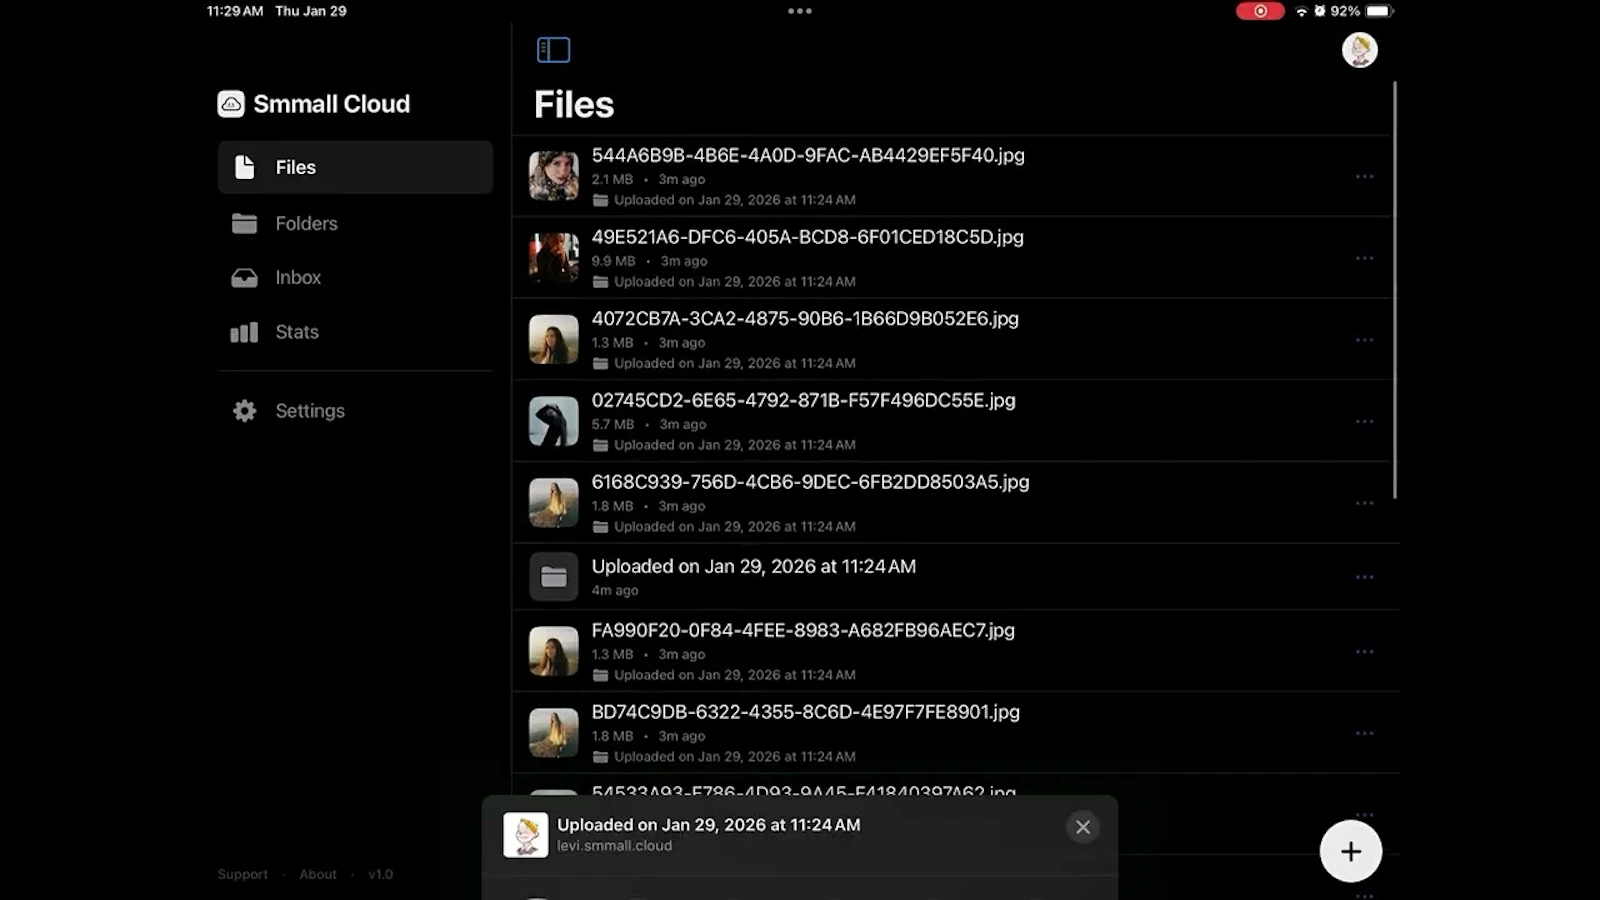Click the notification avatar for levi.smmall.cloud

pyautogui.click(x=526, y=834)
